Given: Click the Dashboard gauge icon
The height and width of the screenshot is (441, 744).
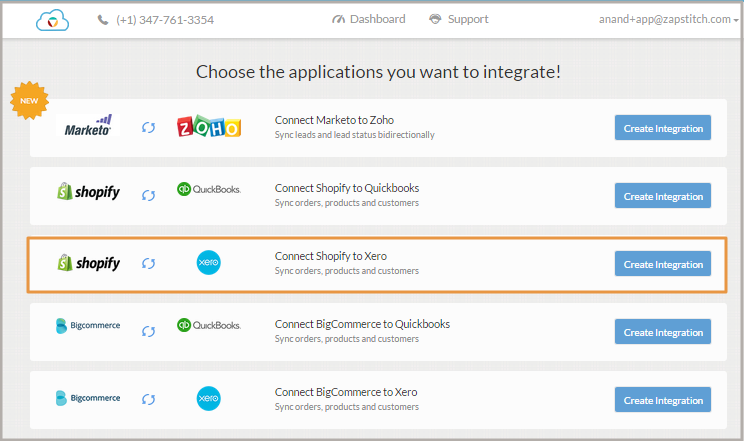Looking at the screenshot, I should [338, 19].
